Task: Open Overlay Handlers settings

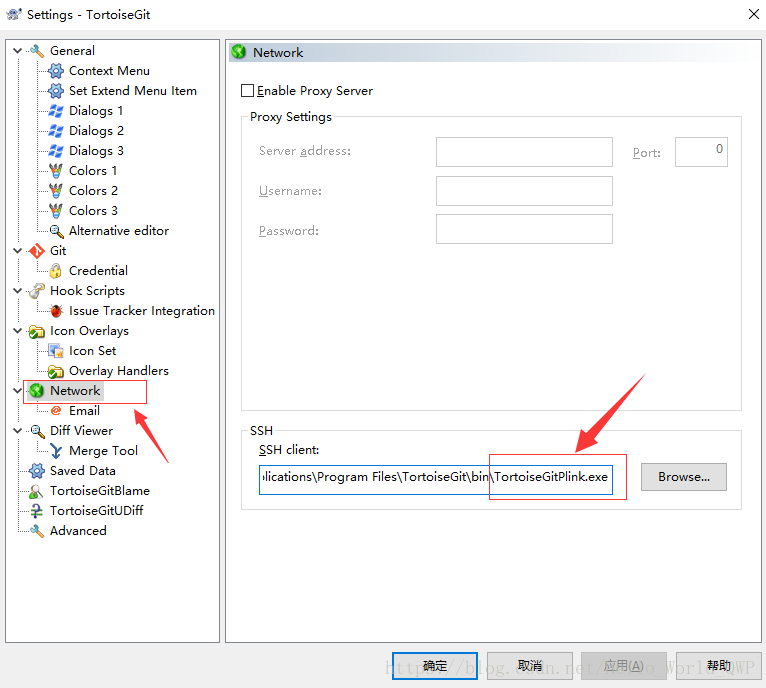Action: 119,371
